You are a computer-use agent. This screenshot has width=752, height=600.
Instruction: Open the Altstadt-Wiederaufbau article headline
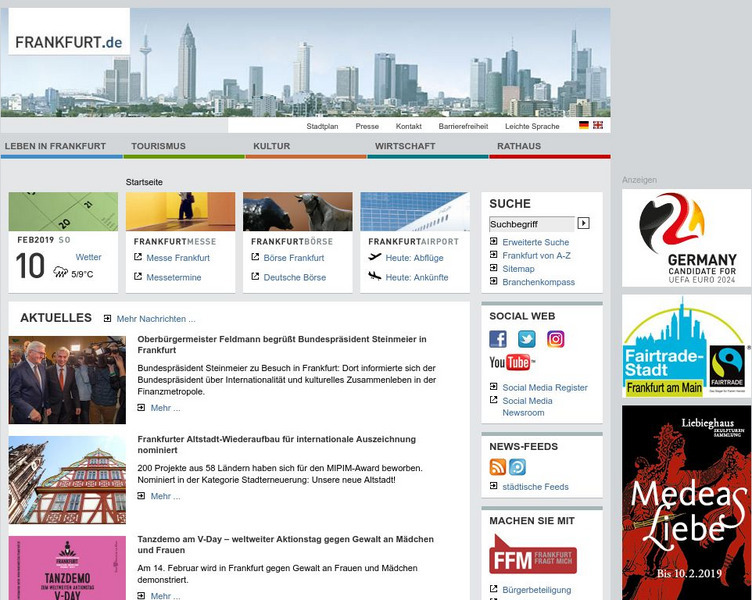tap(277, 445)
